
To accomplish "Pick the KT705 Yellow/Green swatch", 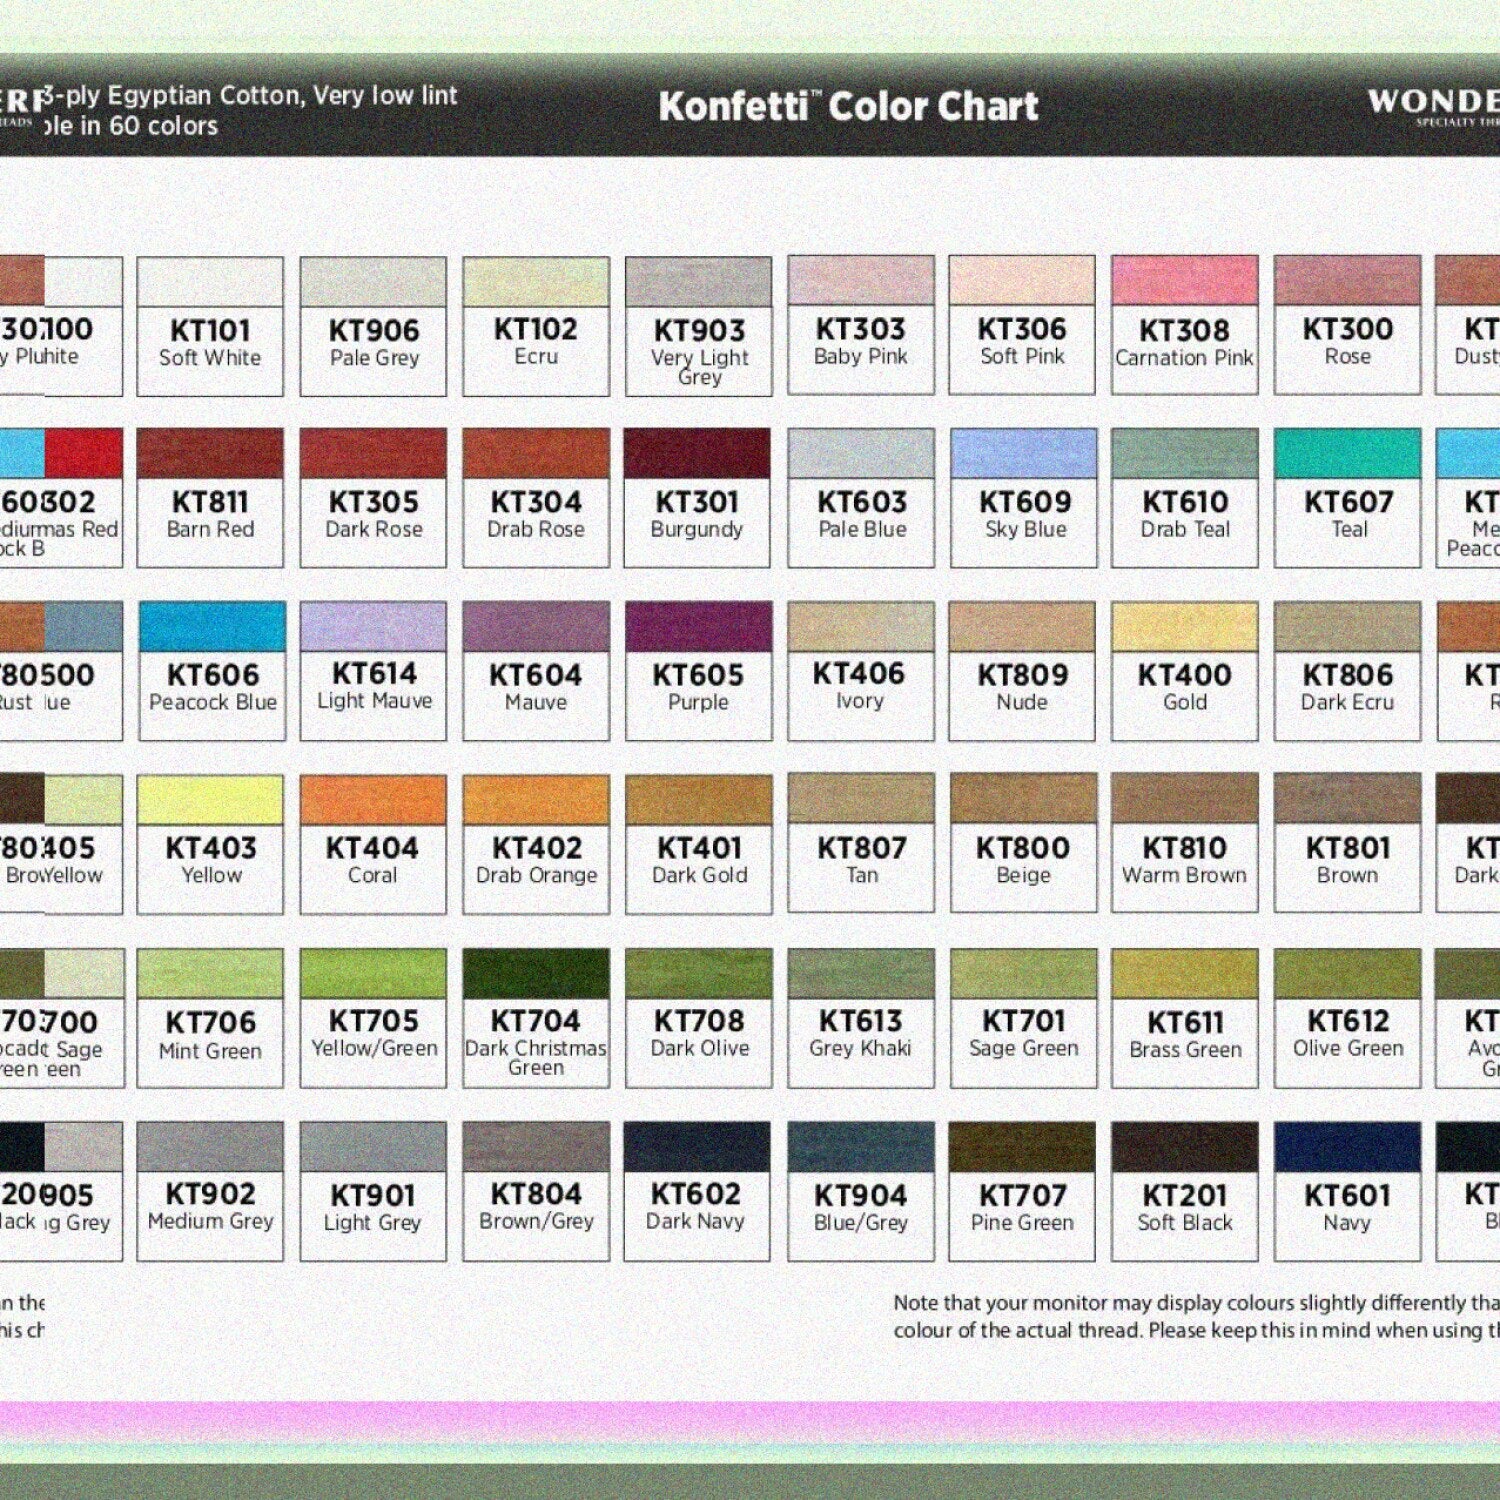I will pos(373,973).
